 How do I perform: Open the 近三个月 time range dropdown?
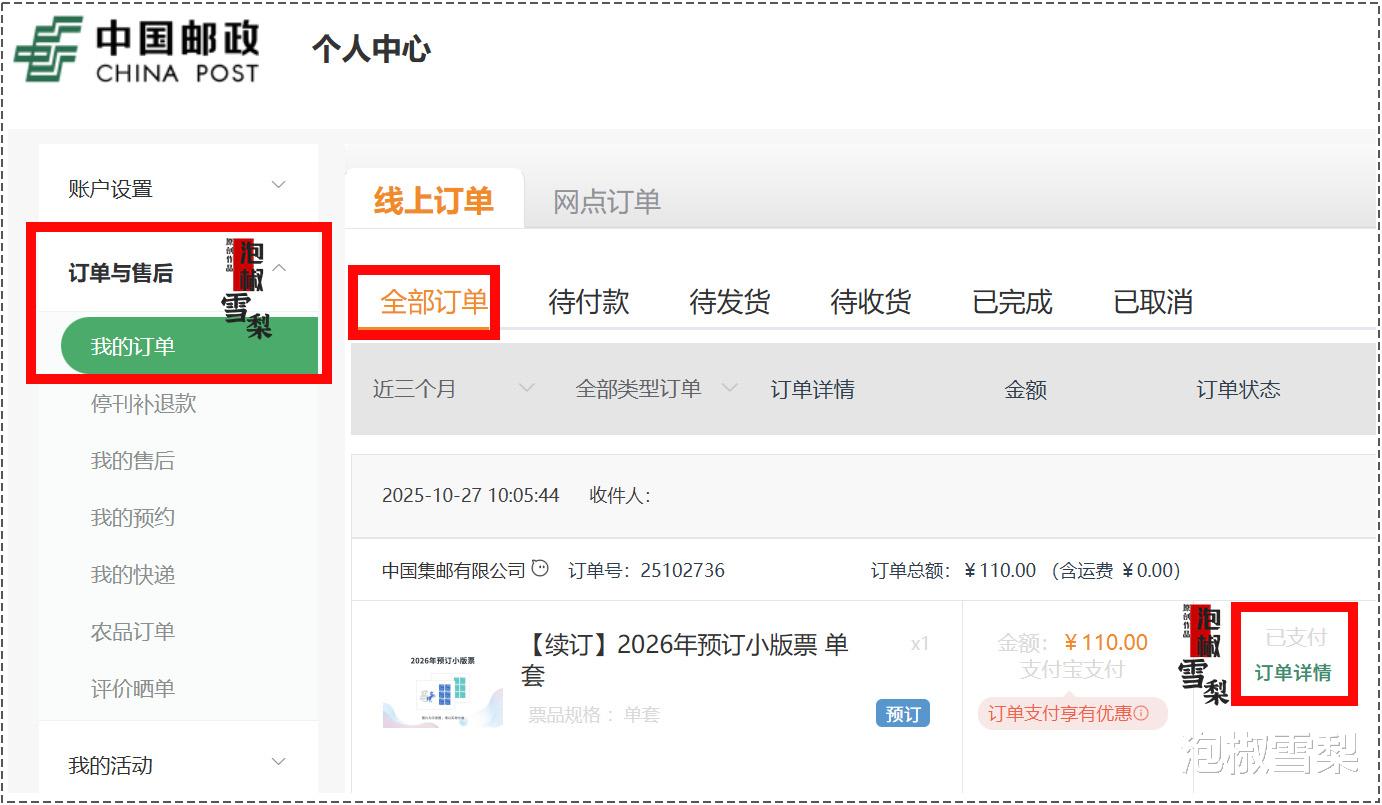pos(454,388)
